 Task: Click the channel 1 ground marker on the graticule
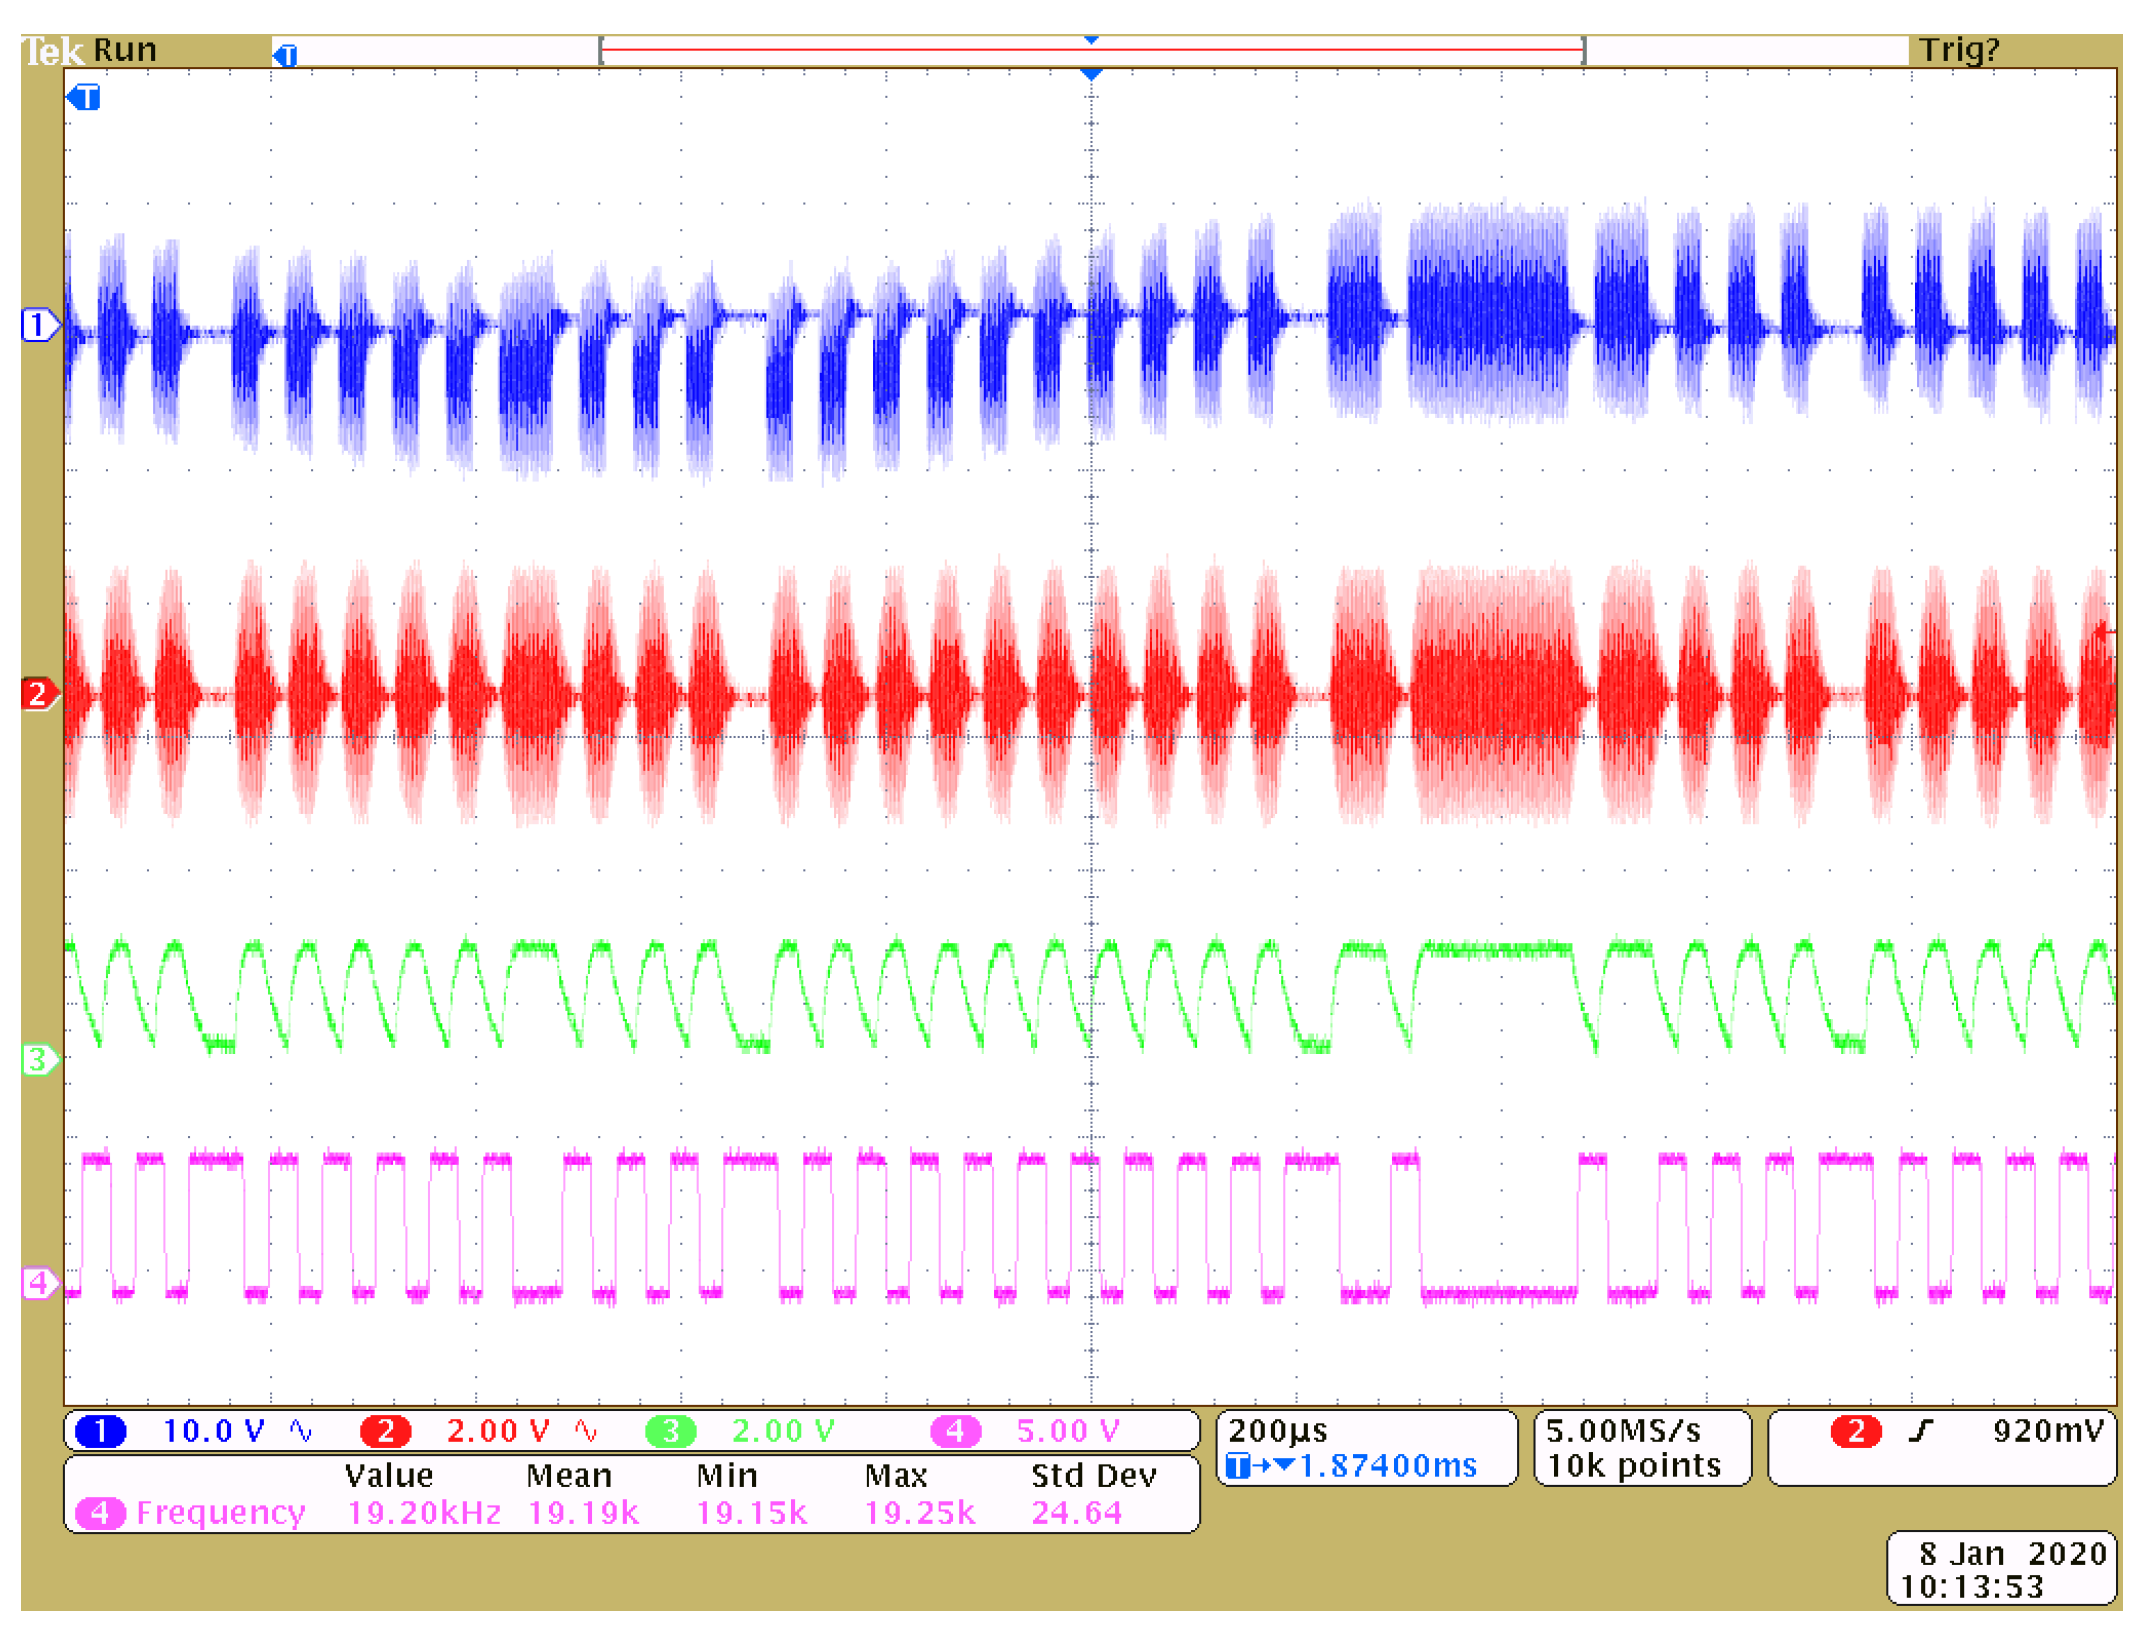point(38,325)
